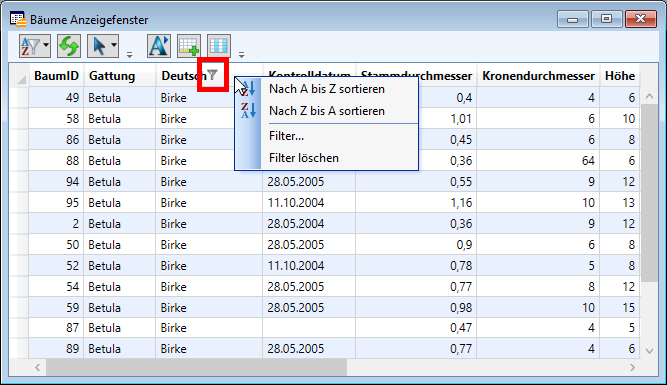
Task: Select BaumID cell 95
Action: tap(56, 202)
